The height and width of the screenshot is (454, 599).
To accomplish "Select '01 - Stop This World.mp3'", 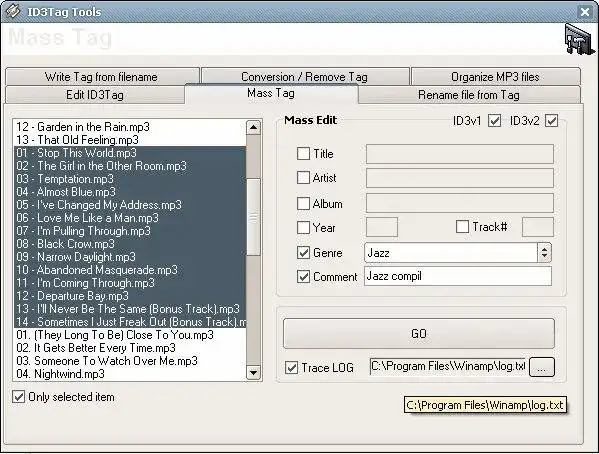I will click(130, 153).
